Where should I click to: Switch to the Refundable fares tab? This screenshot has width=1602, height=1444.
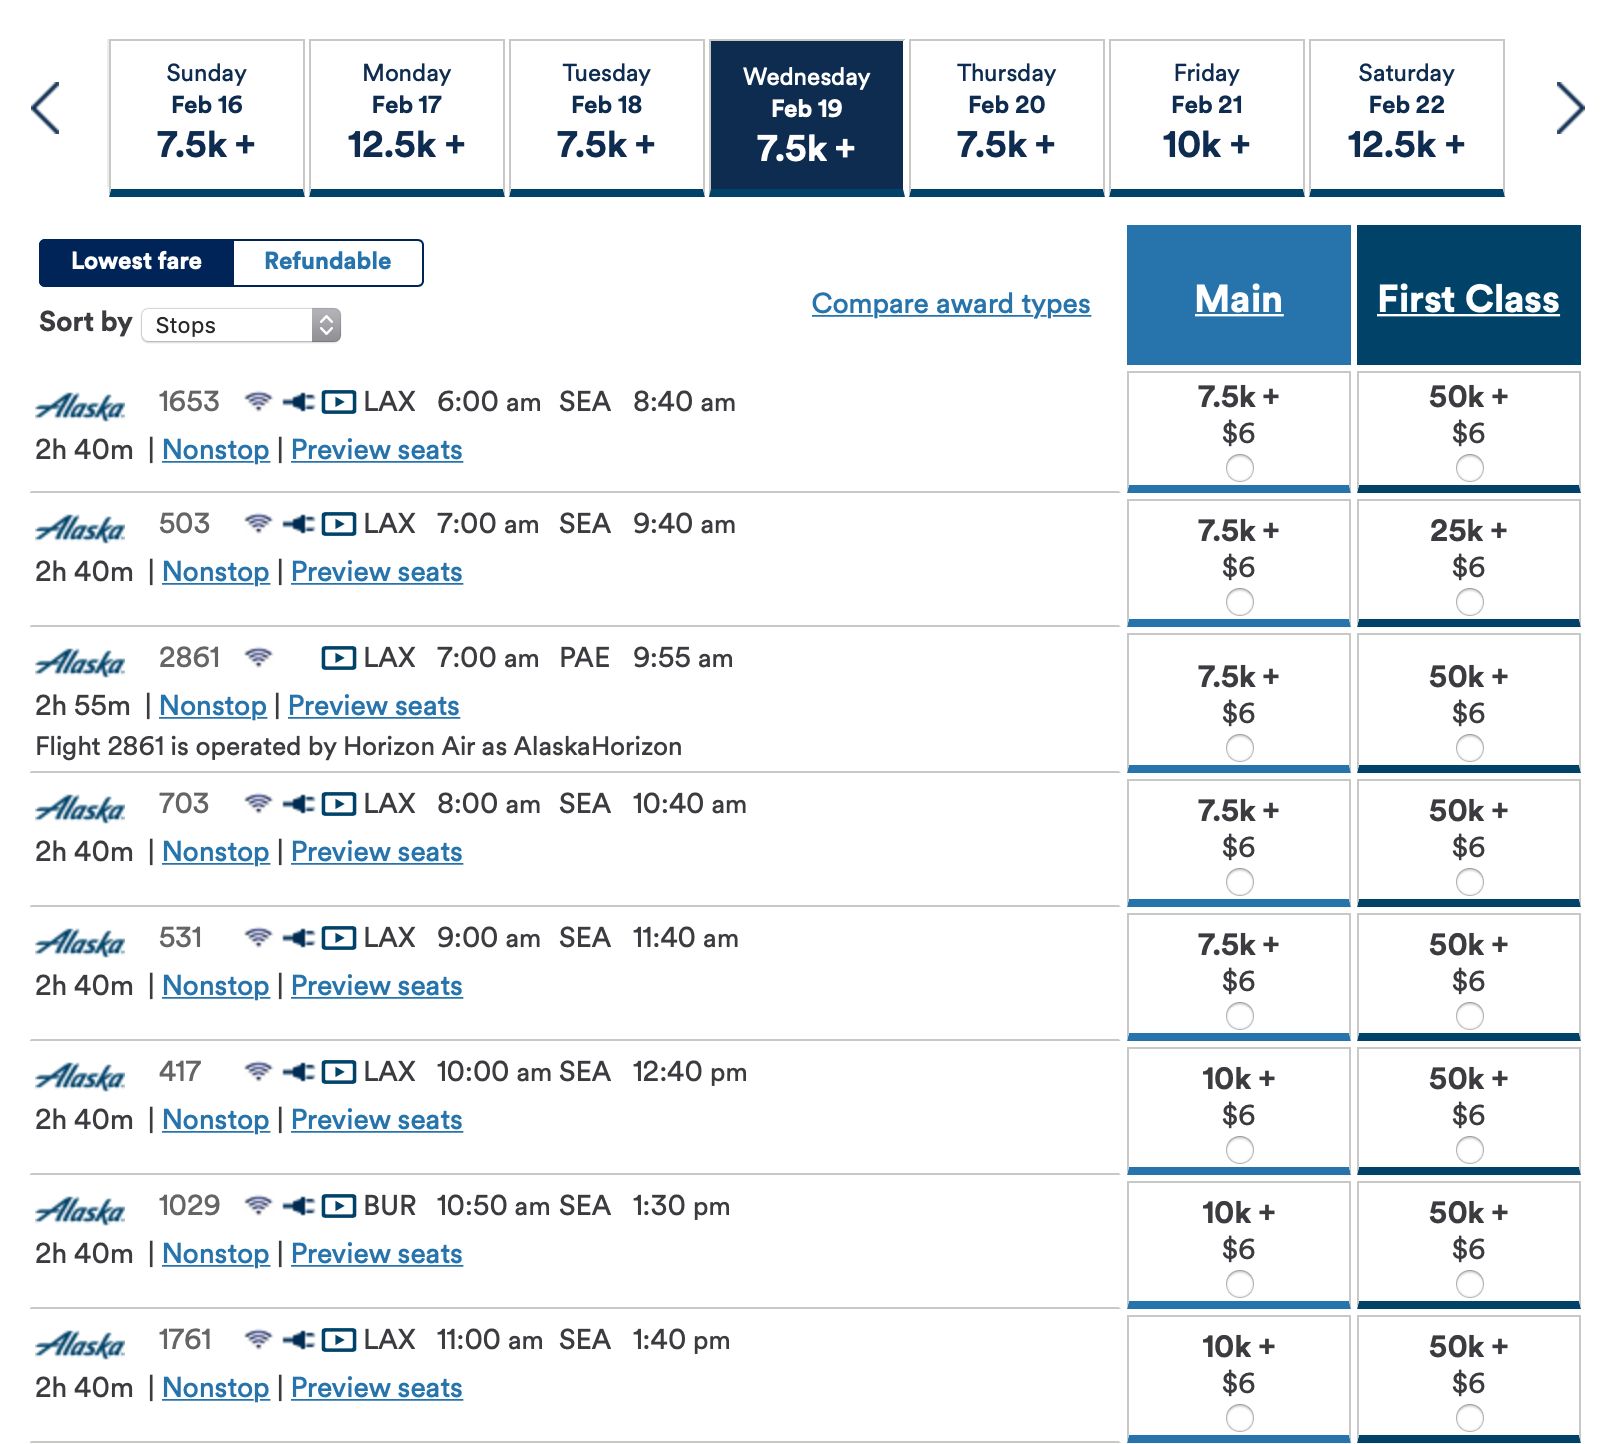(x=327, y=261)
